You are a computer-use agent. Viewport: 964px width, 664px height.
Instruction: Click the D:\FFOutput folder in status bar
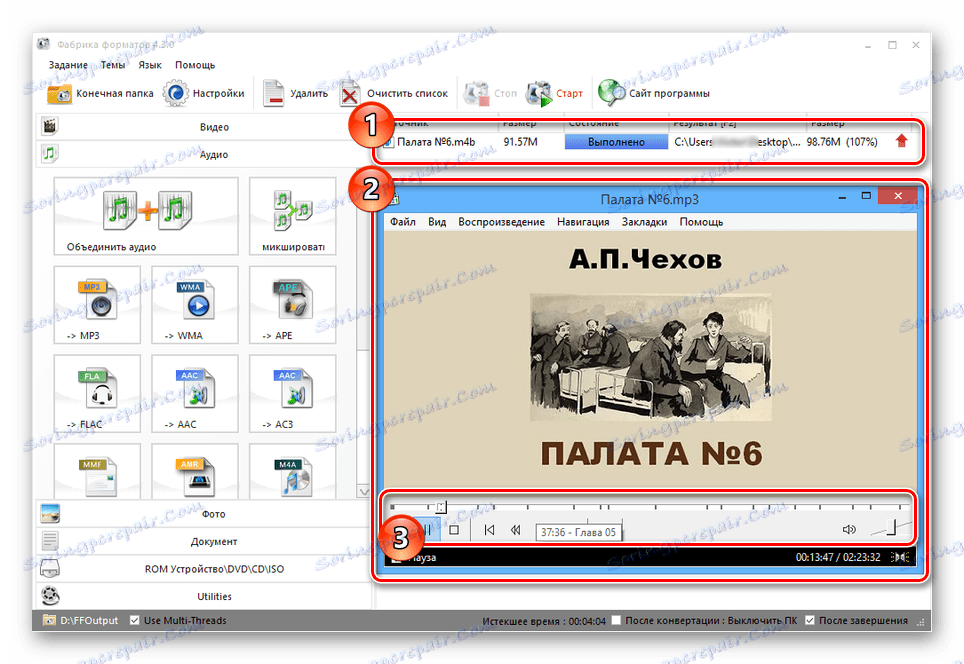tap(81, 620)
